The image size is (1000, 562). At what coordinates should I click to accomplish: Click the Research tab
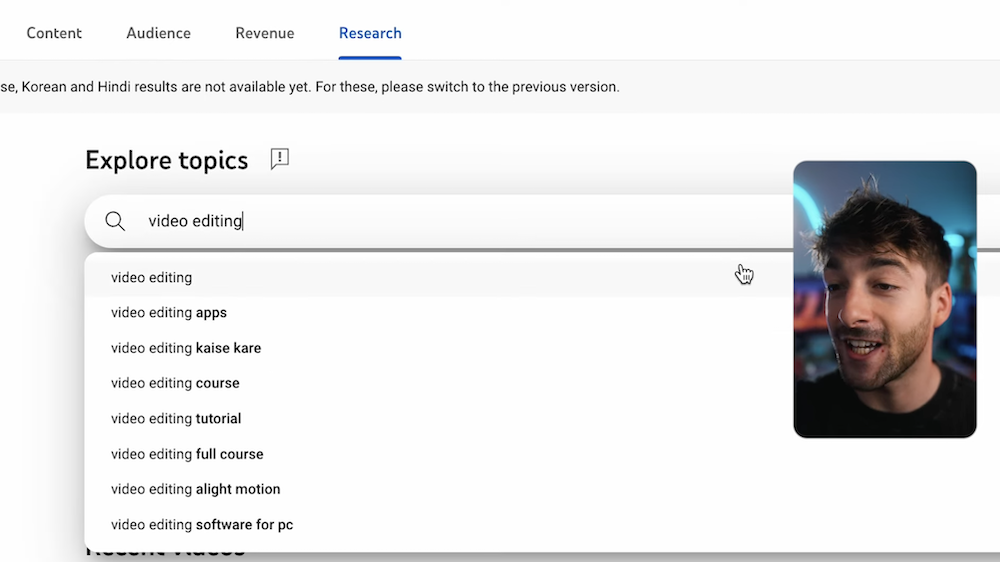[370, 33]
